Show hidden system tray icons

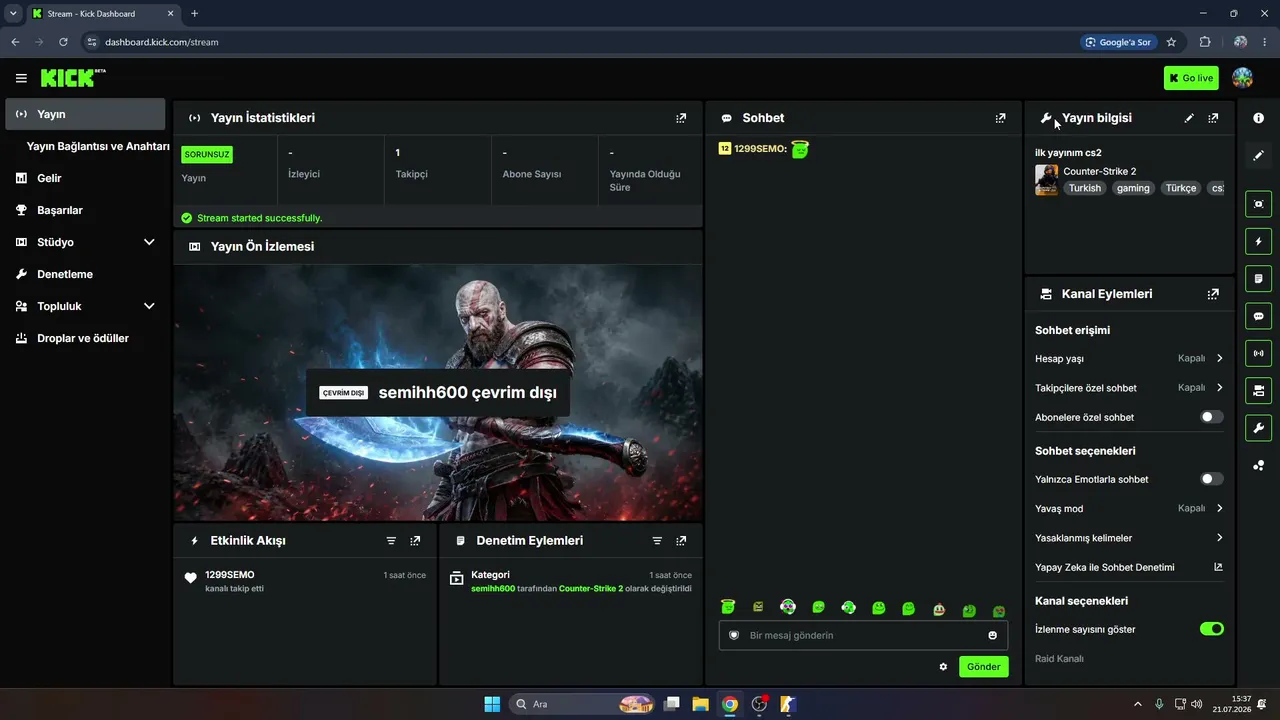(x=1137, y=704)
